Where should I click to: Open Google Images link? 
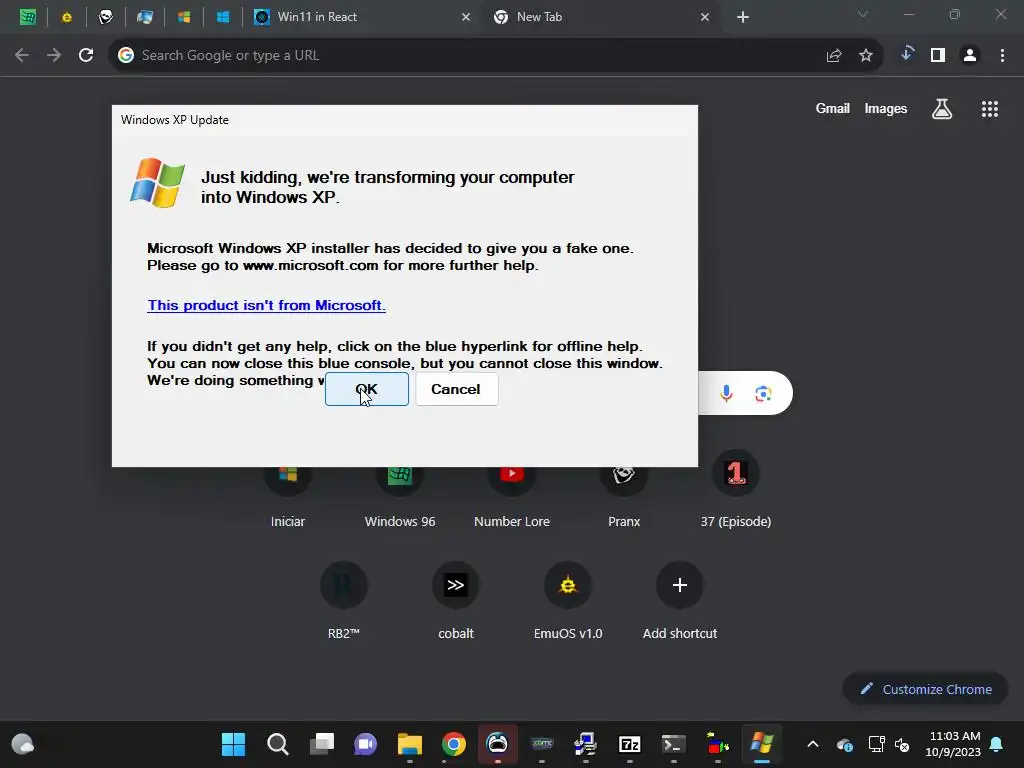tap(886, 108)
